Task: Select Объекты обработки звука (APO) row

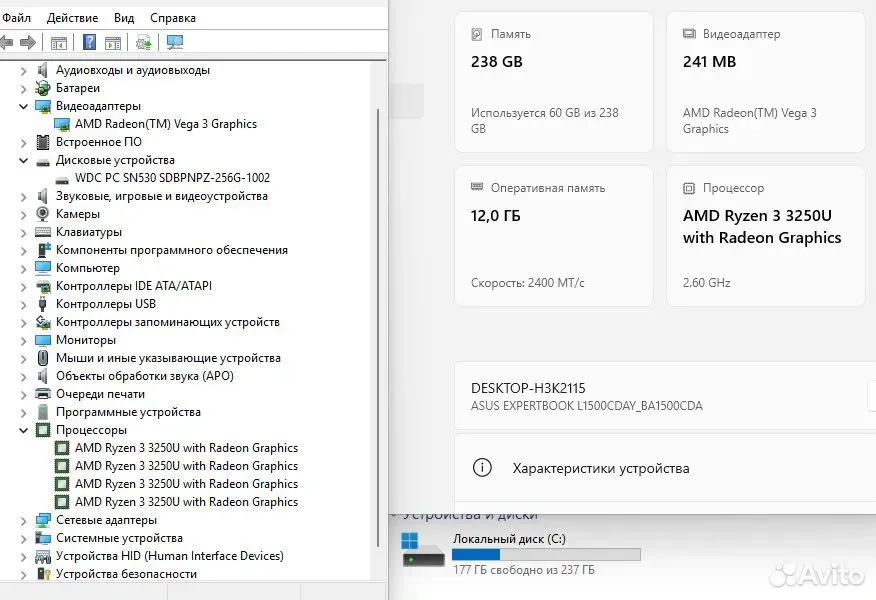Action: point(145,376)
